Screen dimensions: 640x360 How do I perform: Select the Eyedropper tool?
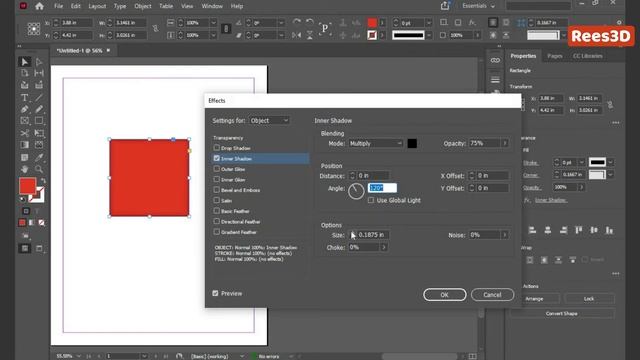coord(39,157)
